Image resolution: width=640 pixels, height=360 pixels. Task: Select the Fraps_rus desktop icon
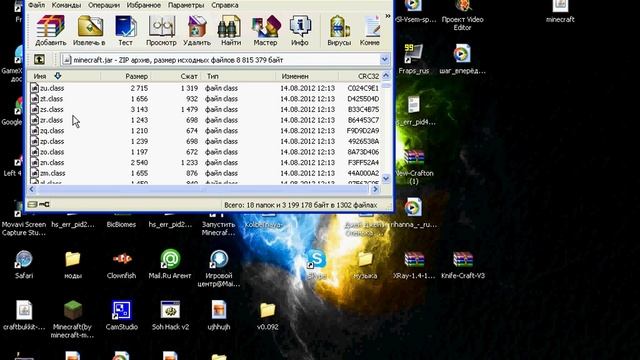click(x=414, y=59)
